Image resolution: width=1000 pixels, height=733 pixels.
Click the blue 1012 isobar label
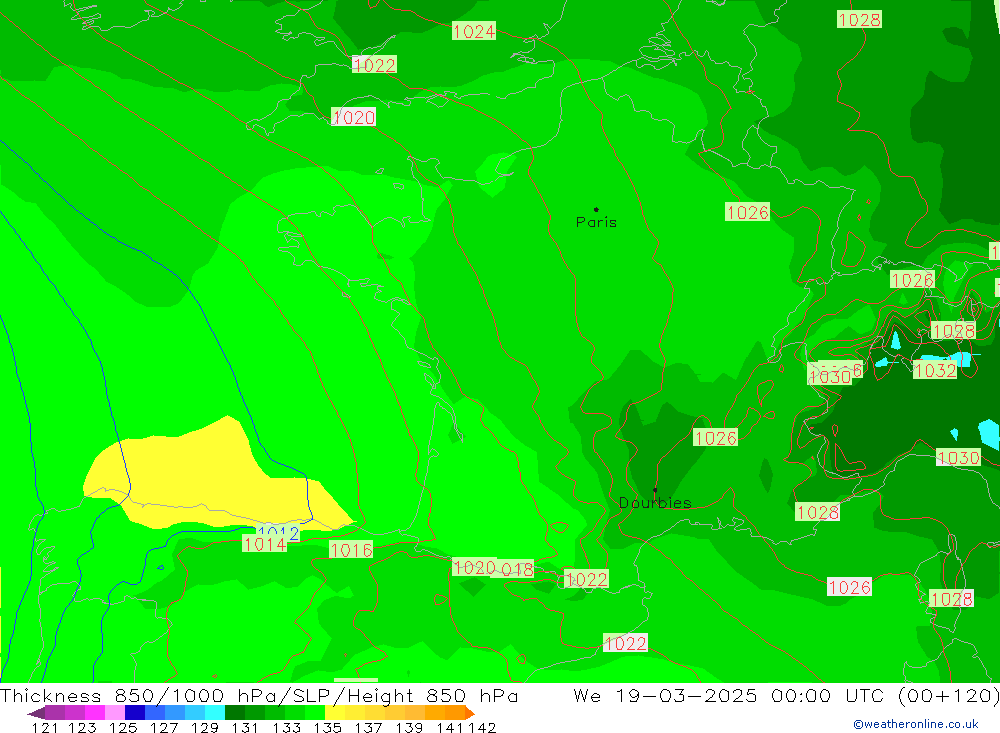[279, 532]
